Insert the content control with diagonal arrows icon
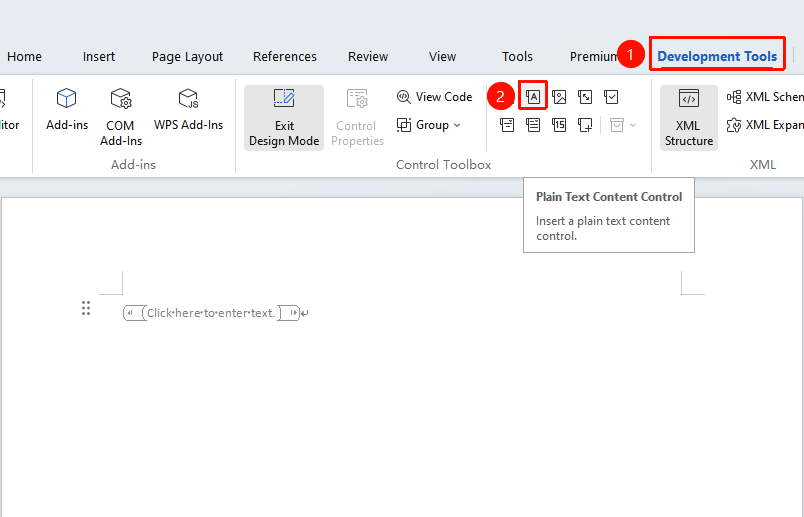Screen dimensions: 804x517 point(585,96)
